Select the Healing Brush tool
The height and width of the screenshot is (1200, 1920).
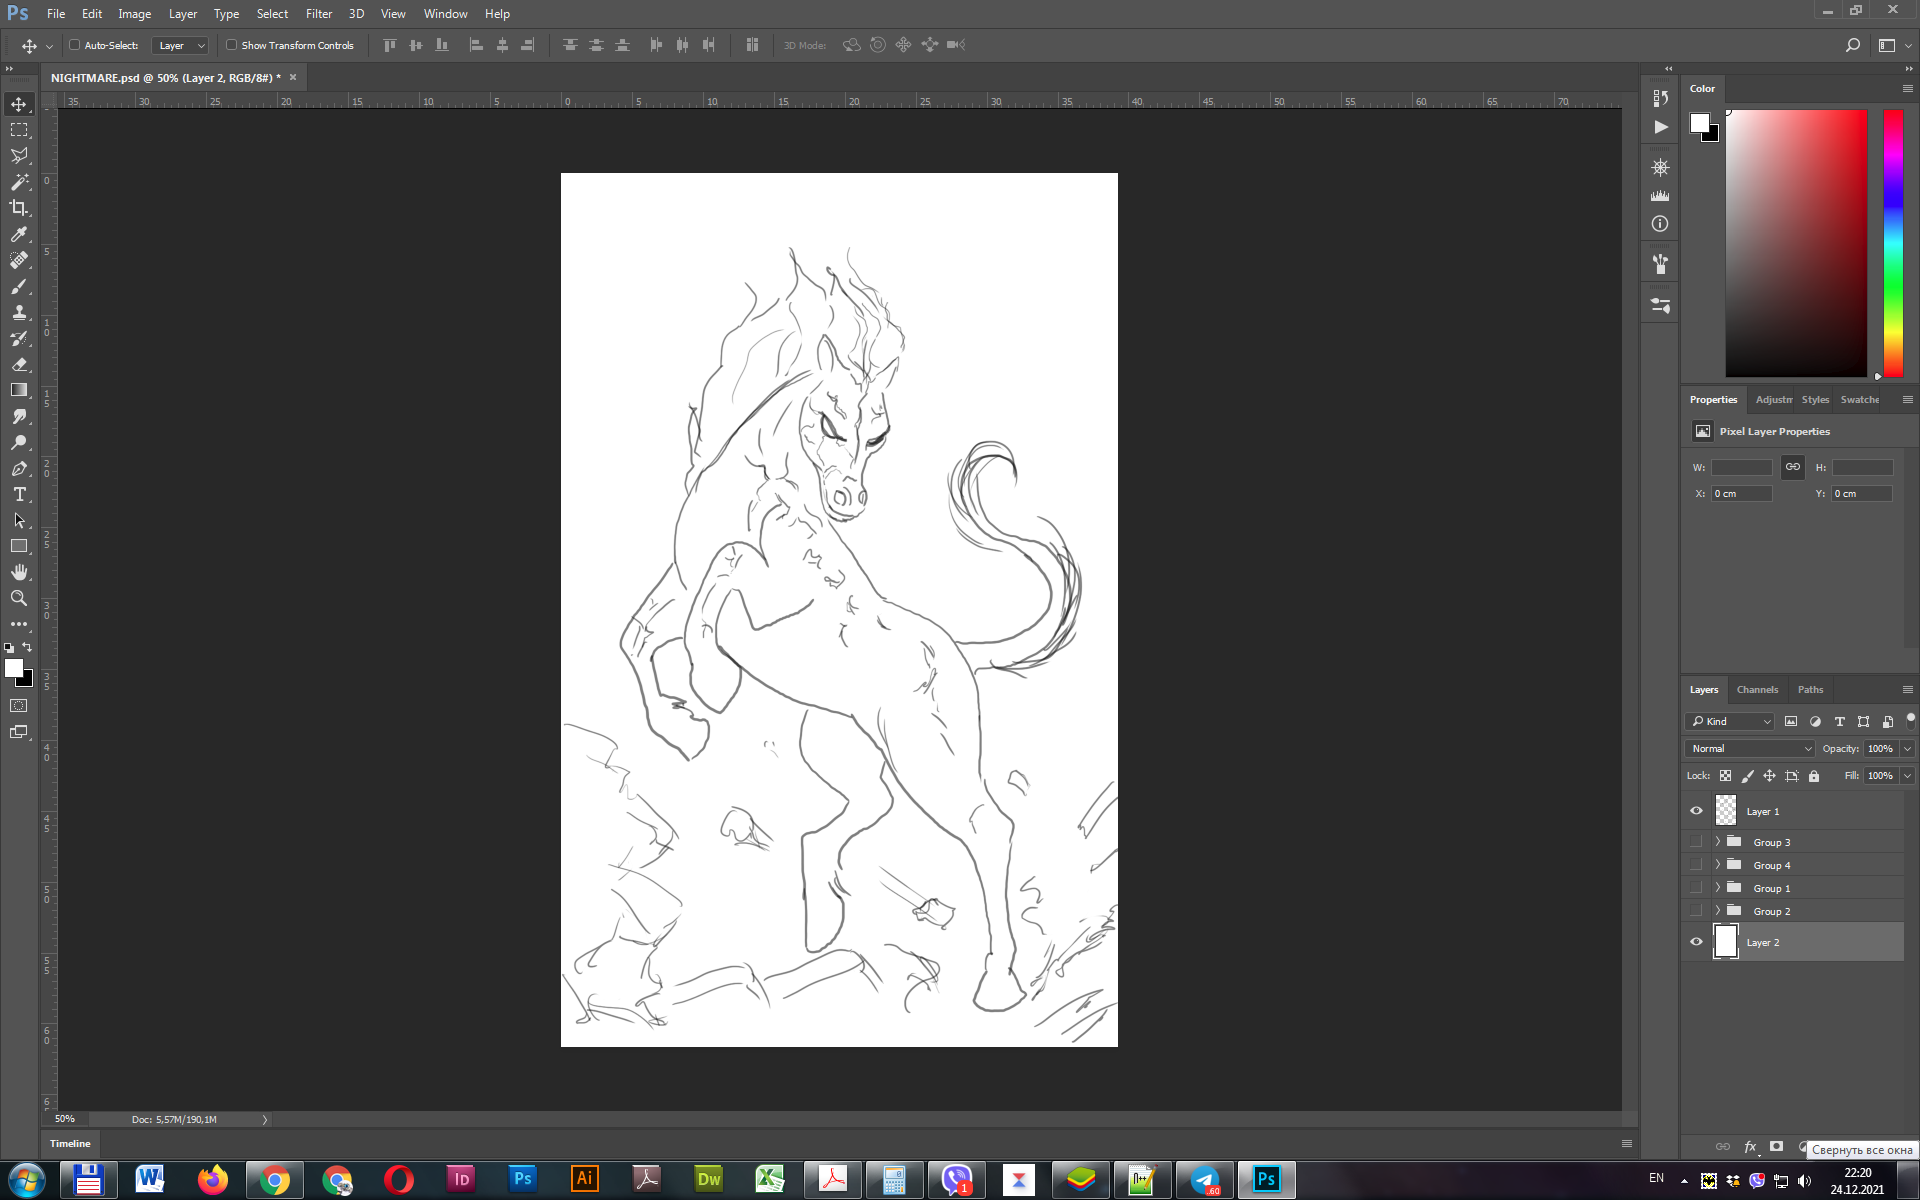(x=19, y=260)
